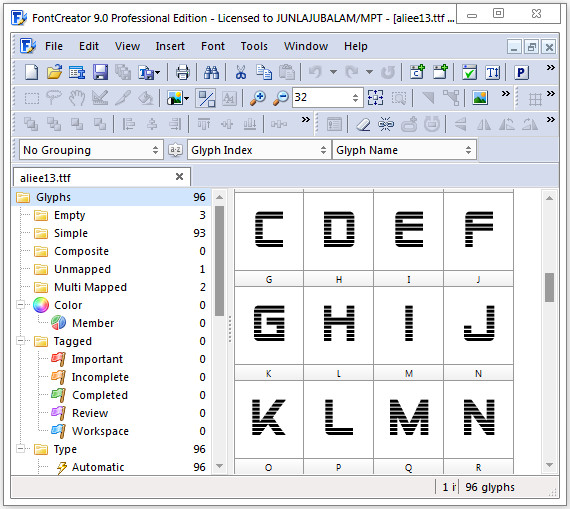Open the Glyph Index dropdown

tap(259, 150)
